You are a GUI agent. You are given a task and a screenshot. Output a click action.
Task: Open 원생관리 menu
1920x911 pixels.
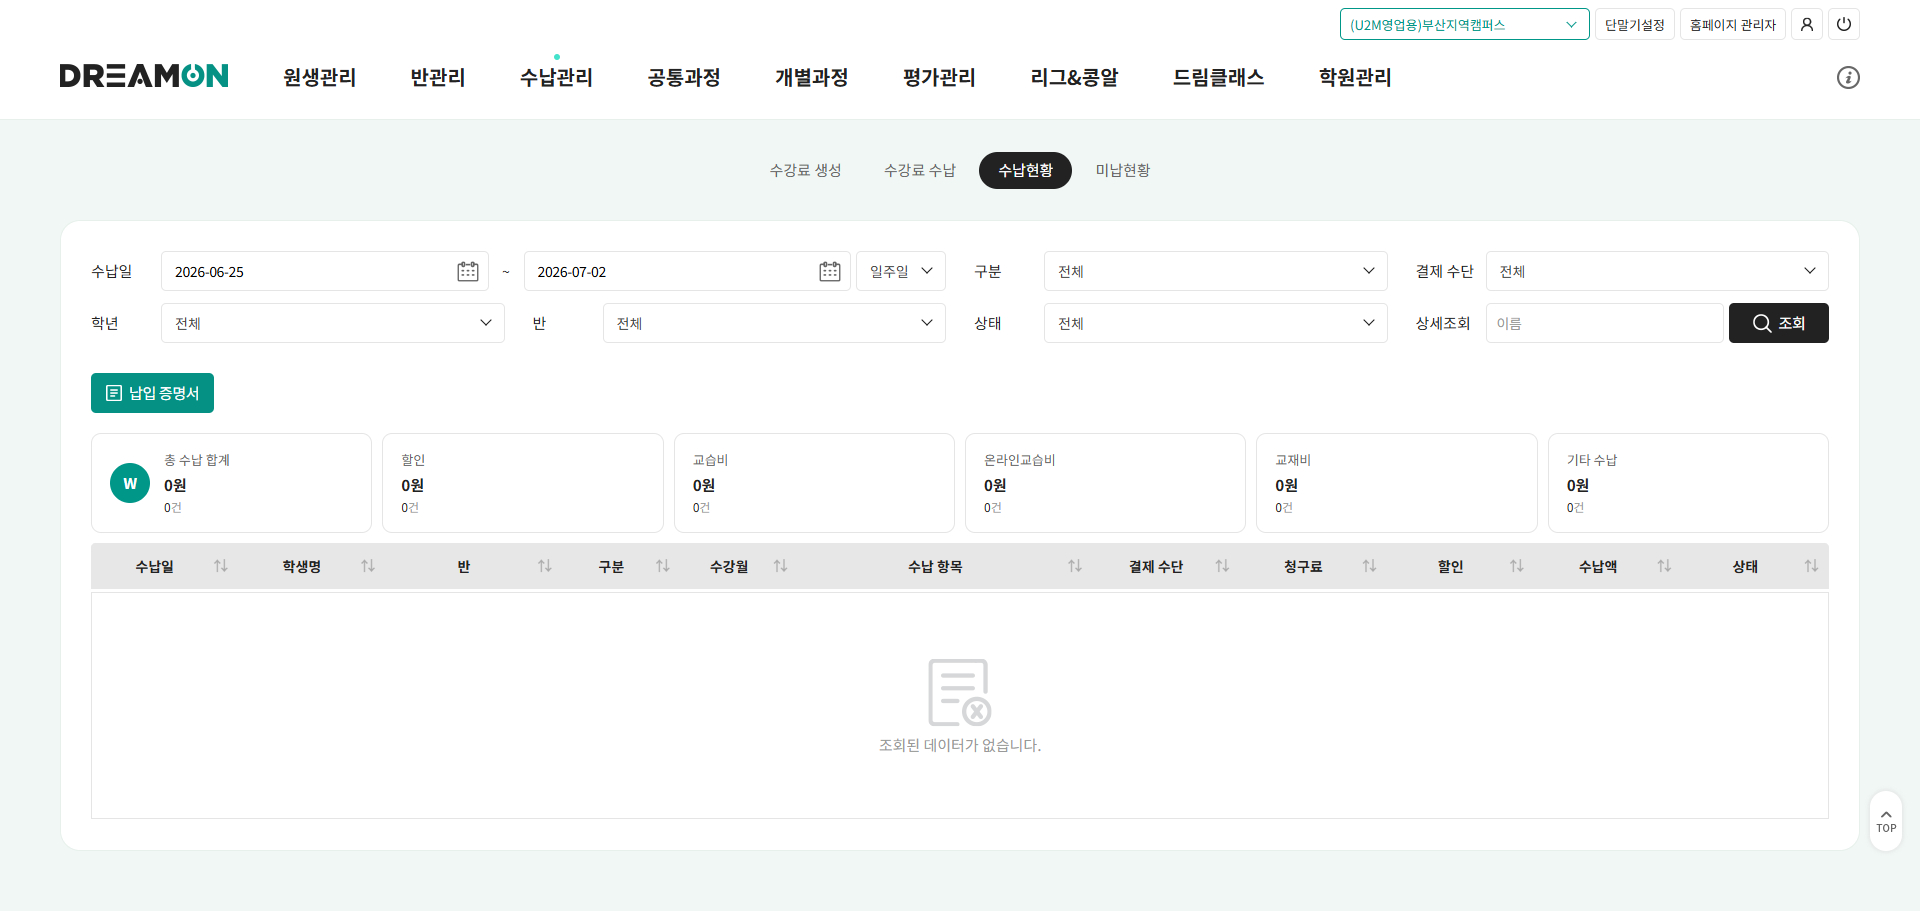(319, 77)
